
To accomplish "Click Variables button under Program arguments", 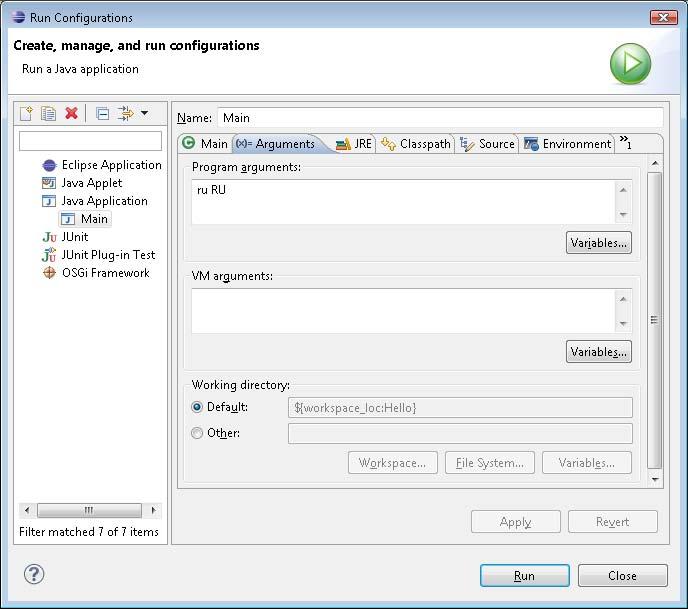I will [x=598, y=243].
